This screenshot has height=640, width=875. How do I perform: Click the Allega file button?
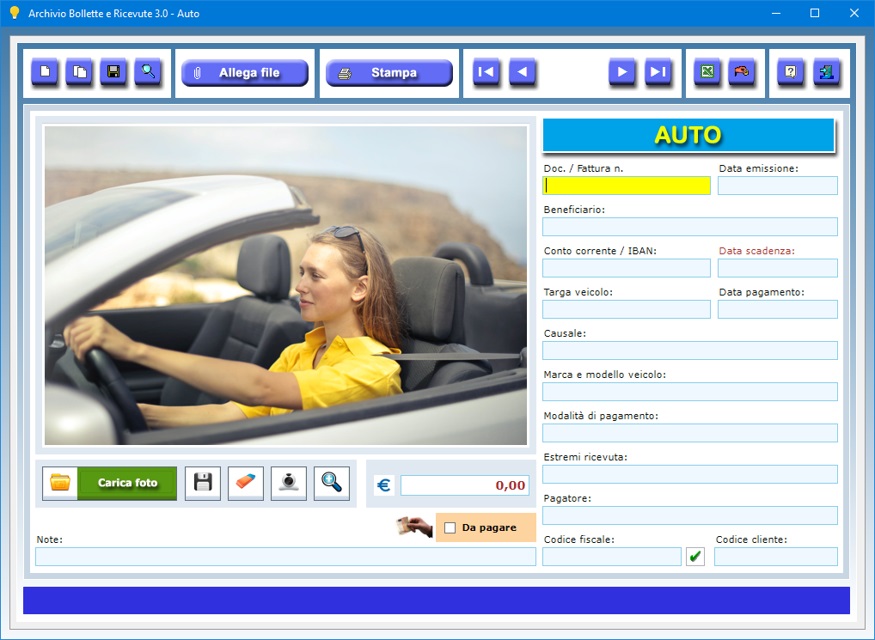(x=245, y=73)
